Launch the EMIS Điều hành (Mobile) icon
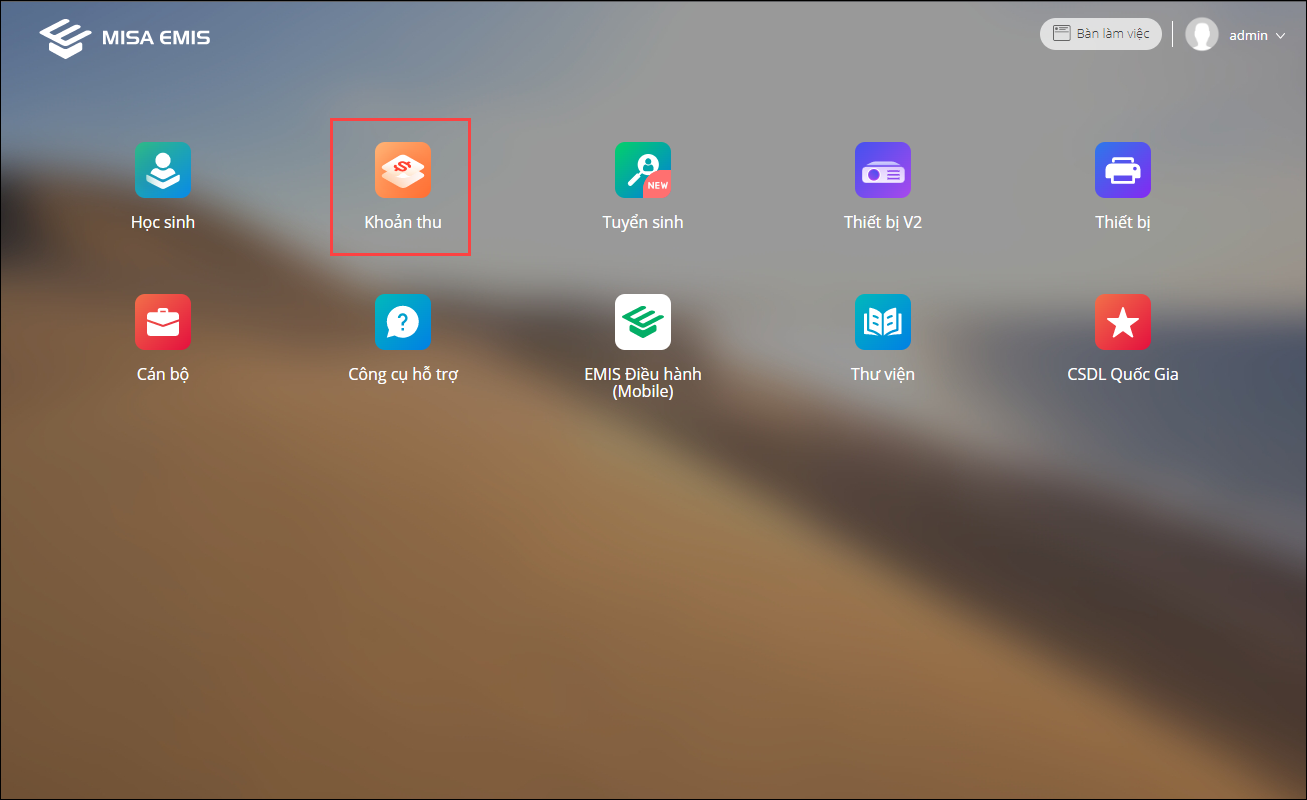The width and height of the screenshot is (1307, 800). (x=643, y=322)
